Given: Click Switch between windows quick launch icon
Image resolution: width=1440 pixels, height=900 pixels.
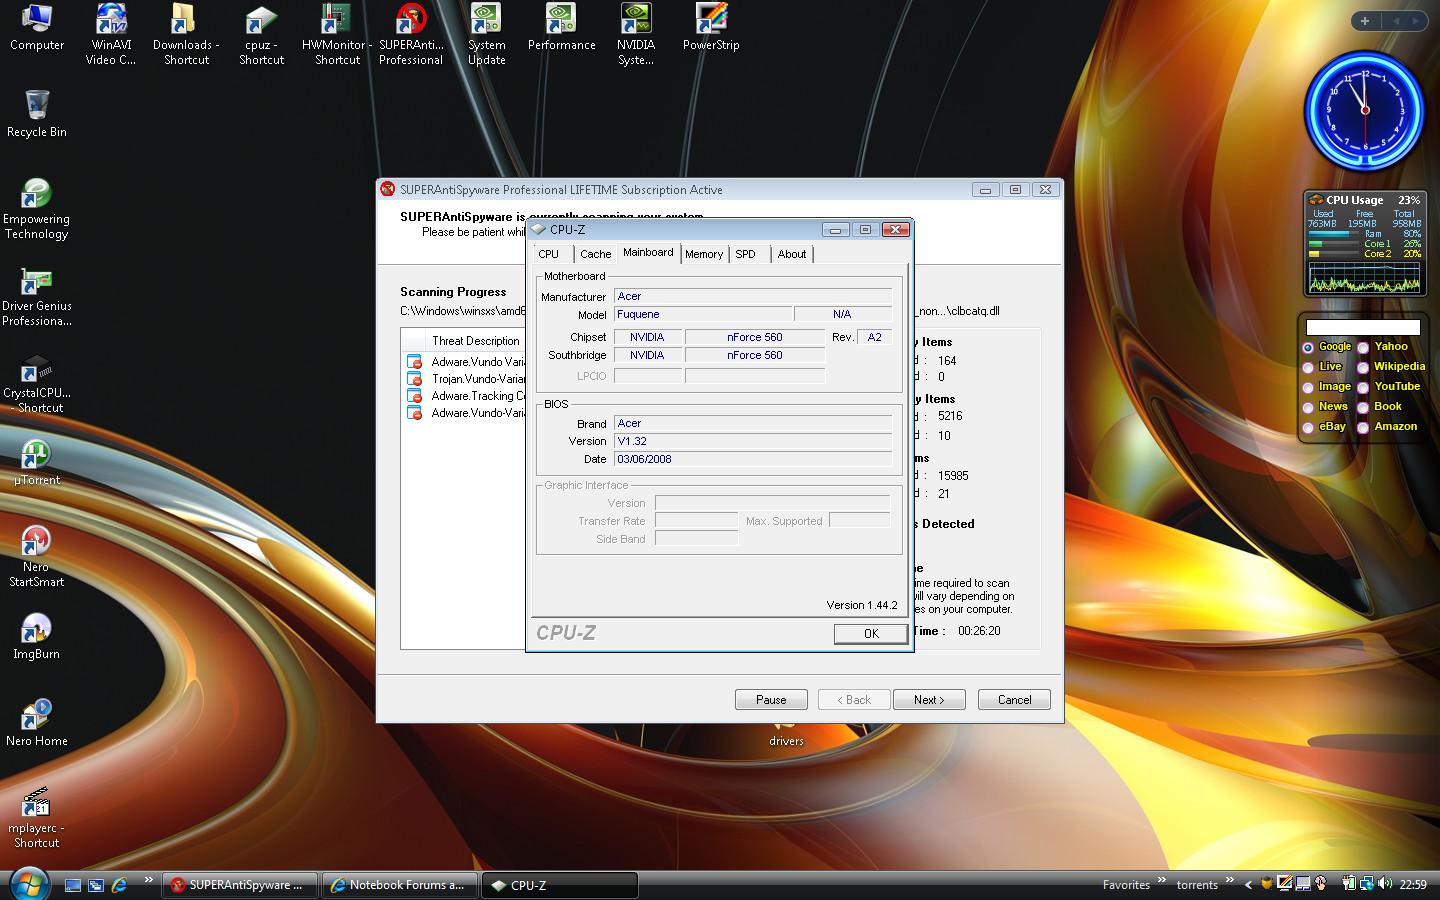Looking at the screenshot, I should point(96,885).
